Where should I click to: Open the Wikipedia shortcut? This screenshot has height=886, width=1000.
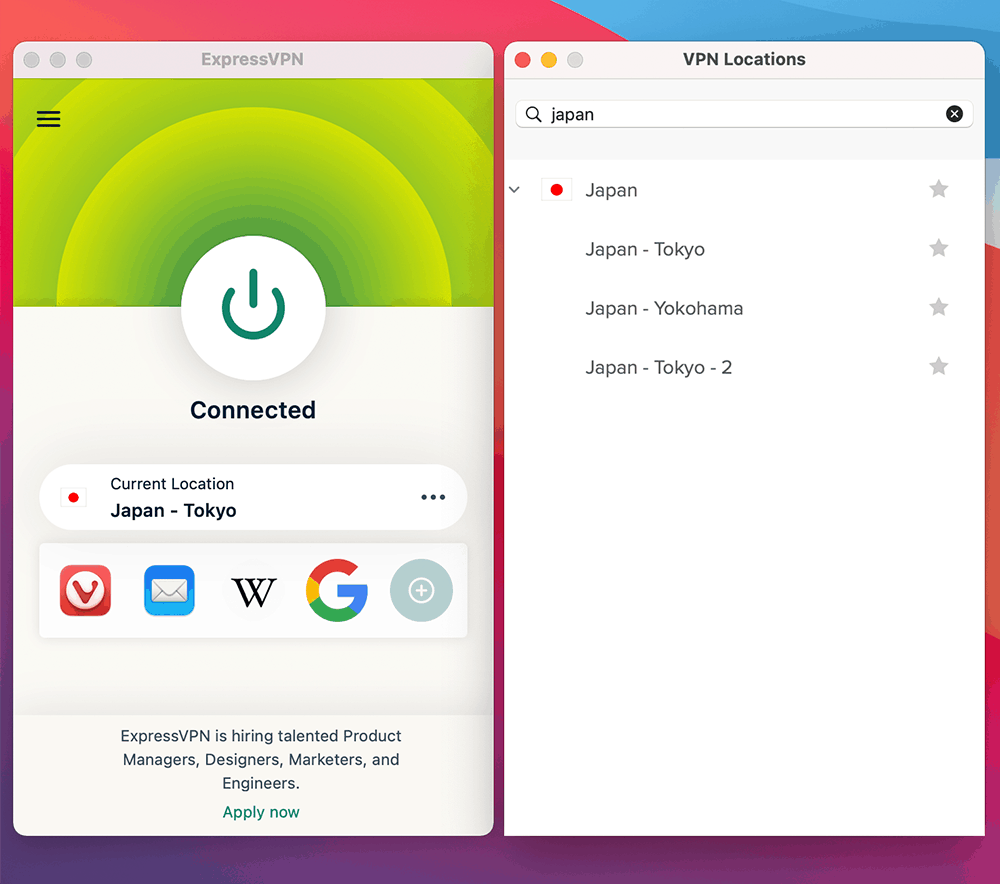(253, 590)
